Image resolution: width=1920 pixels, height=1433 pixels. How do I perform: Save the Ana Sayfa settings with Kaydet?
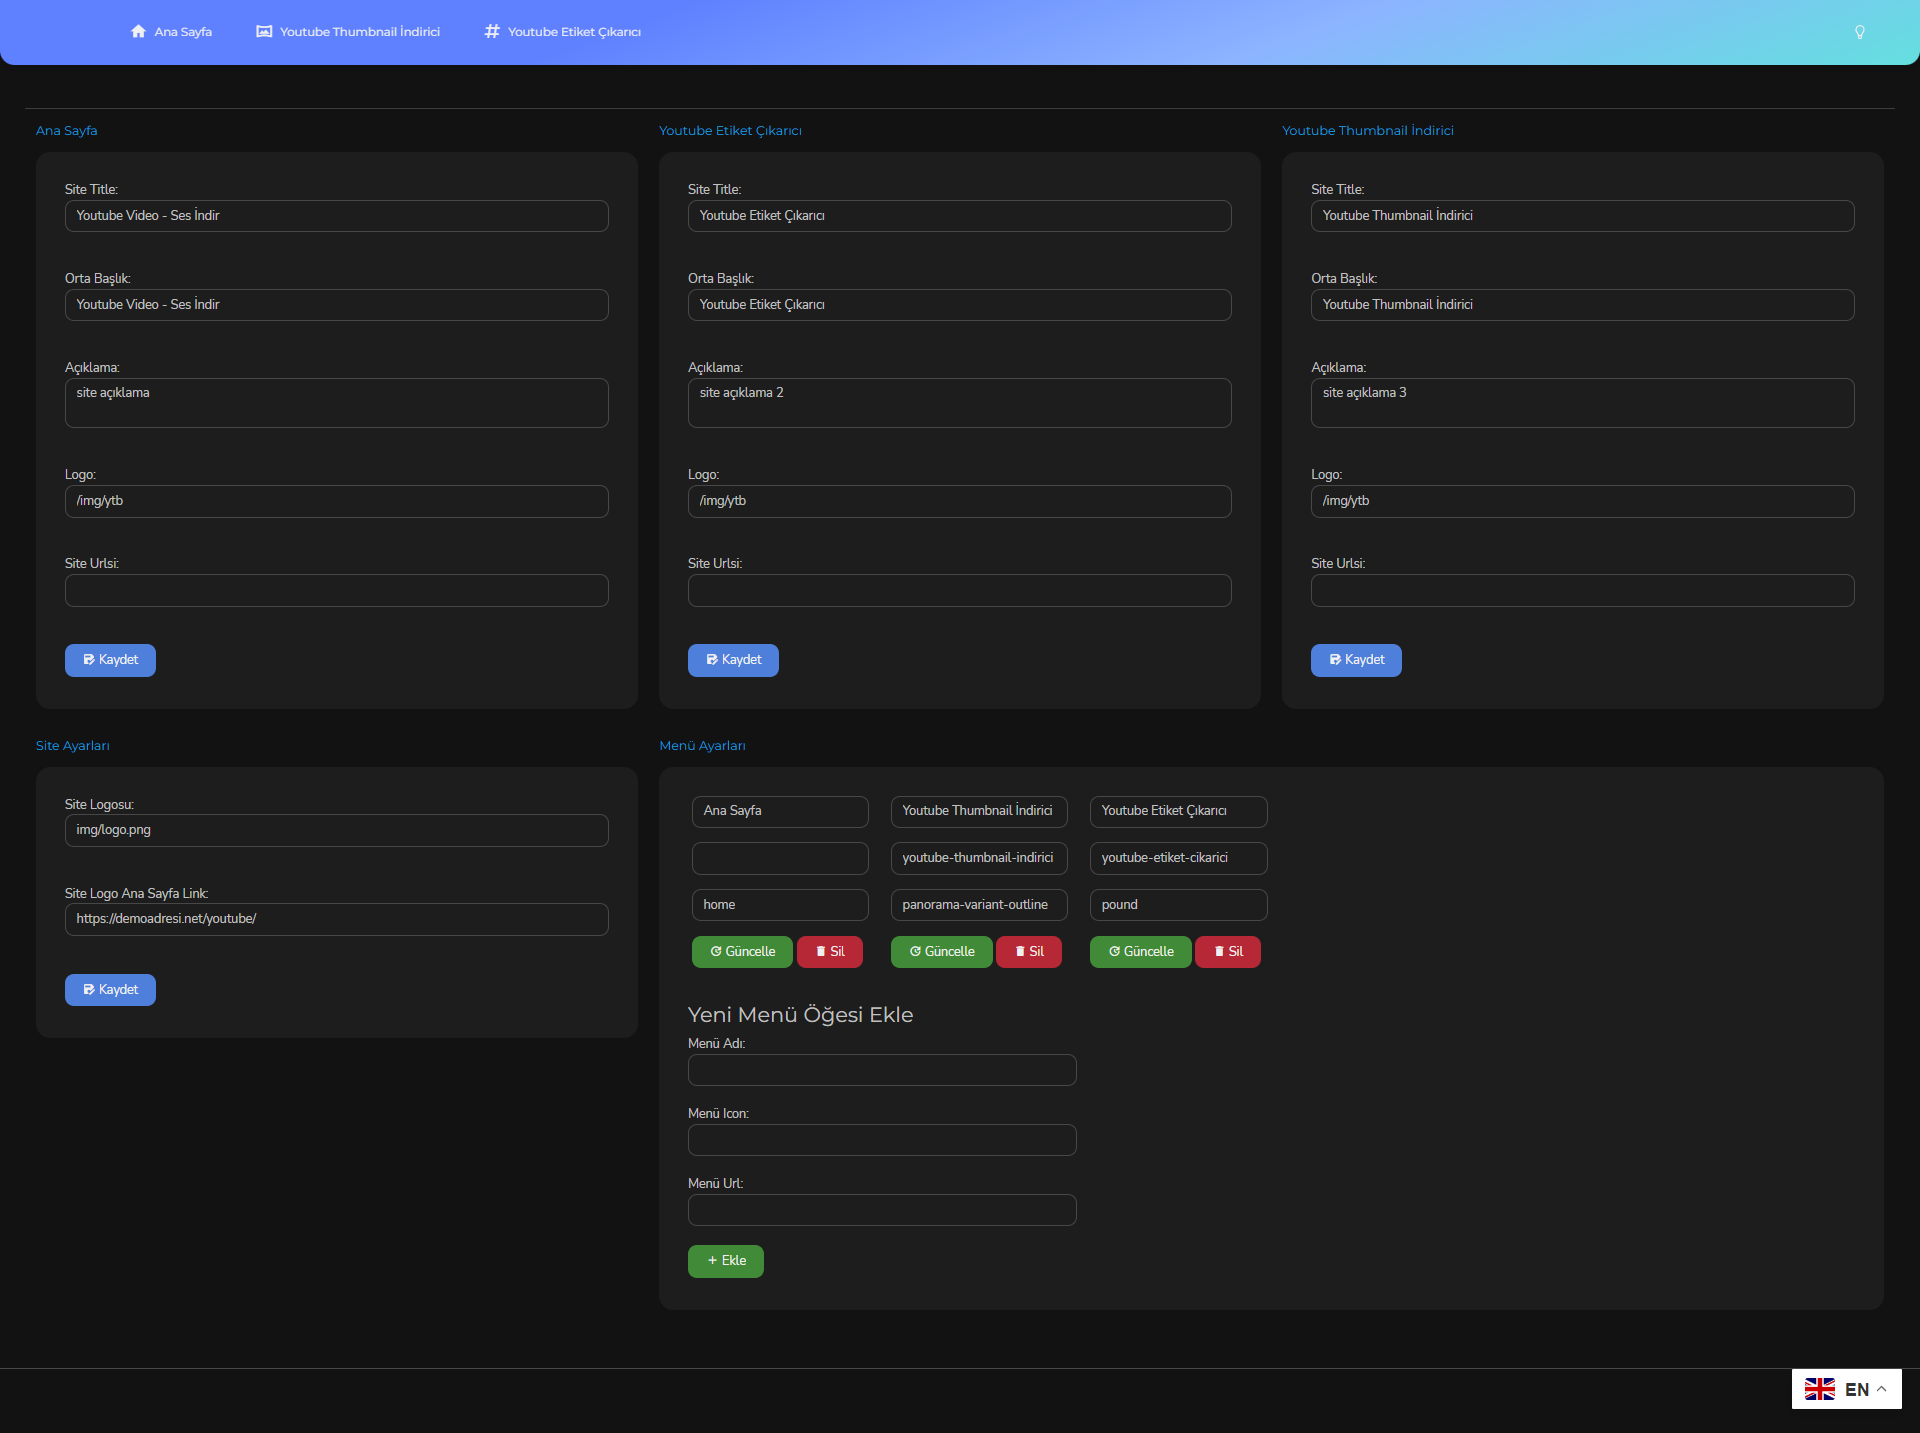(110, 660)
